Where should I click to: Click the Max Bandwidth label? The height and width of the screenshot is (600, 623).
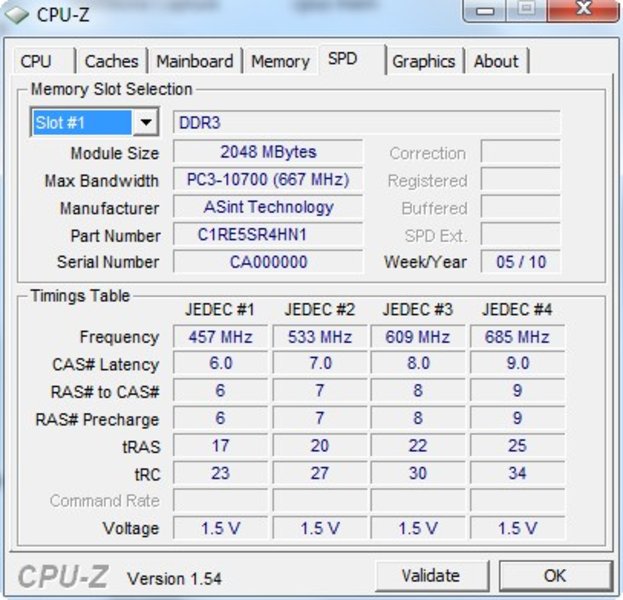(102, 181)
